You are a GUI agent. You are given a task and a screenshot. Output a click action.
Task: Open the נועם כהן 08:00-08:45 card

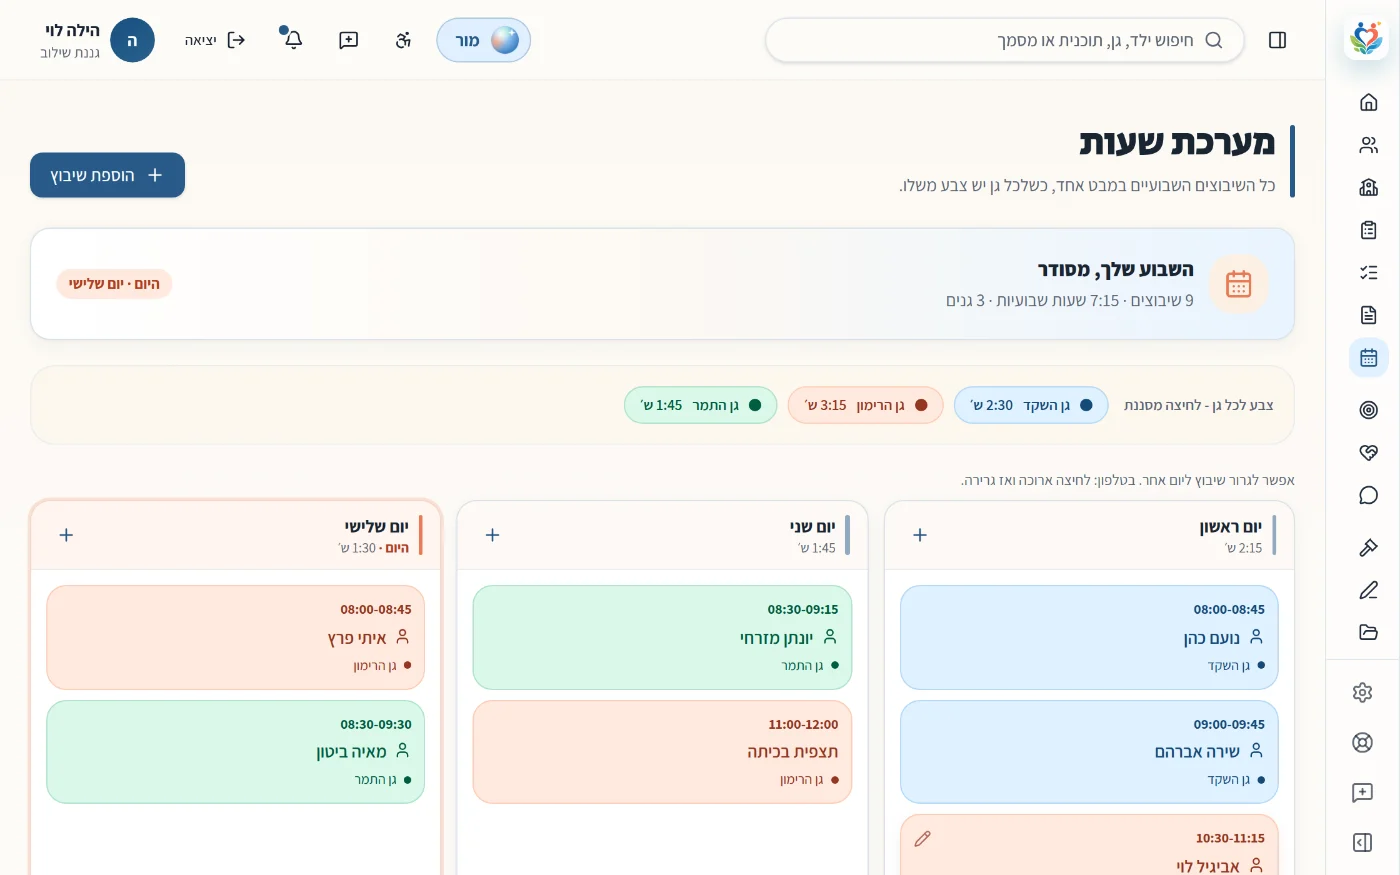tap(1089, 637)
